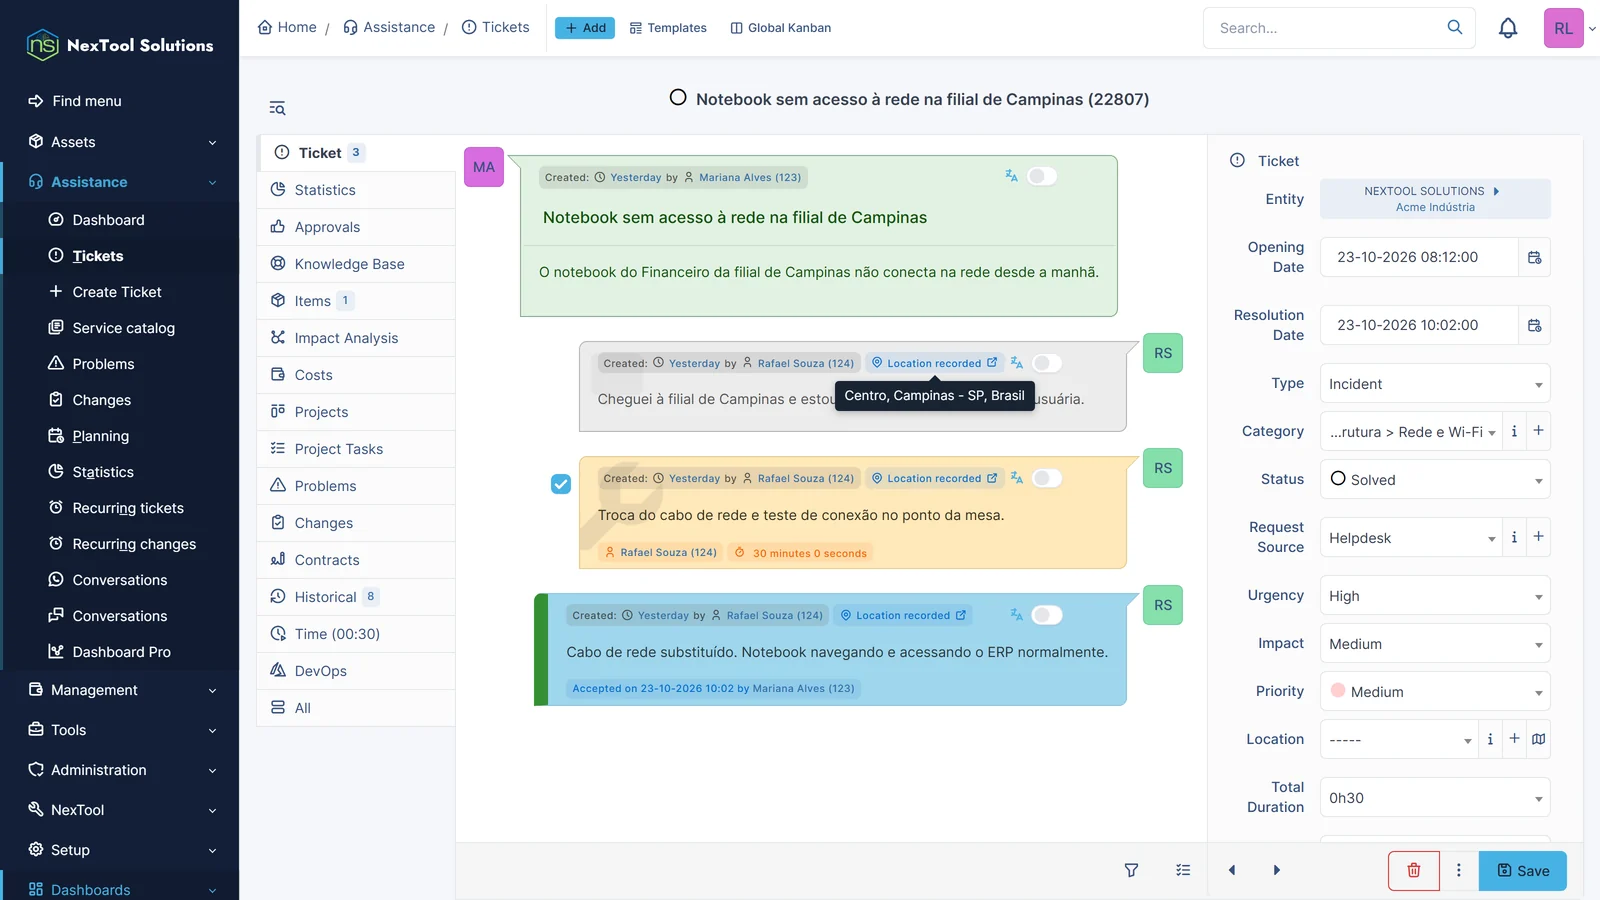Open Priority dropdown with pink Medium swatch

coord(1435,692)
